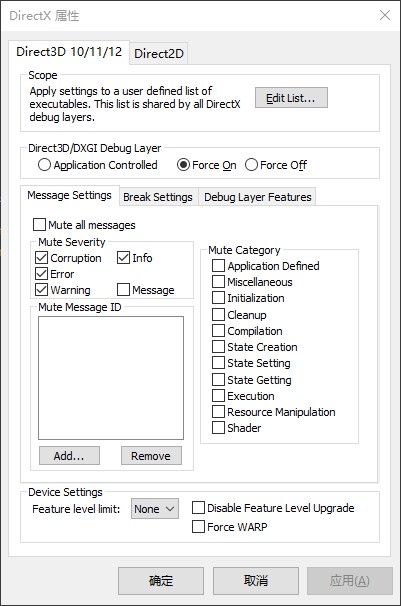Open the Feature level limit dropdown
The height and width of the screenshot is (606, 401).
[155, 509]
